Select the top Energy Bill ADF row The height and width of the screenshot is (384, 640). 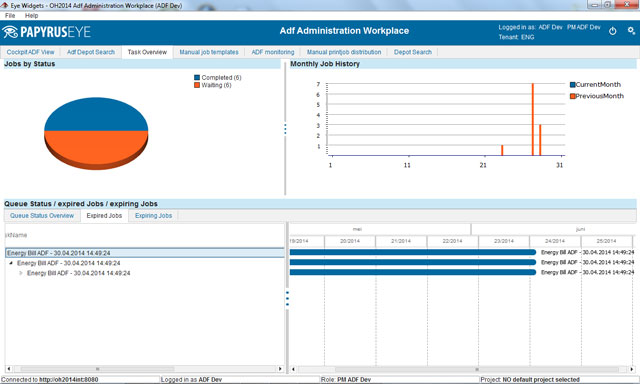pos(145,253)
